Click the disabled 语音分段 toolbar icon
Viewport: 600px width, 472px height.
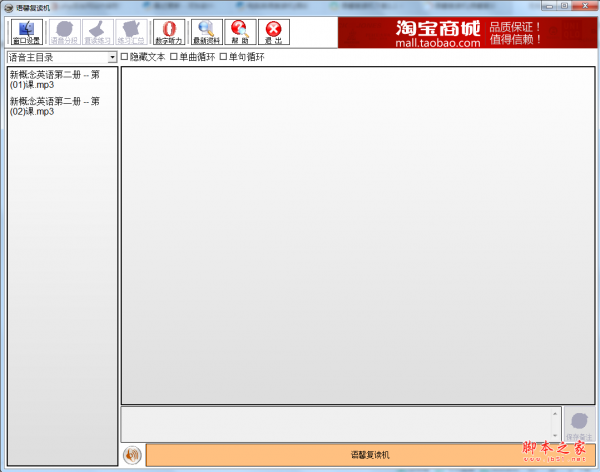[x=64, y=32]
